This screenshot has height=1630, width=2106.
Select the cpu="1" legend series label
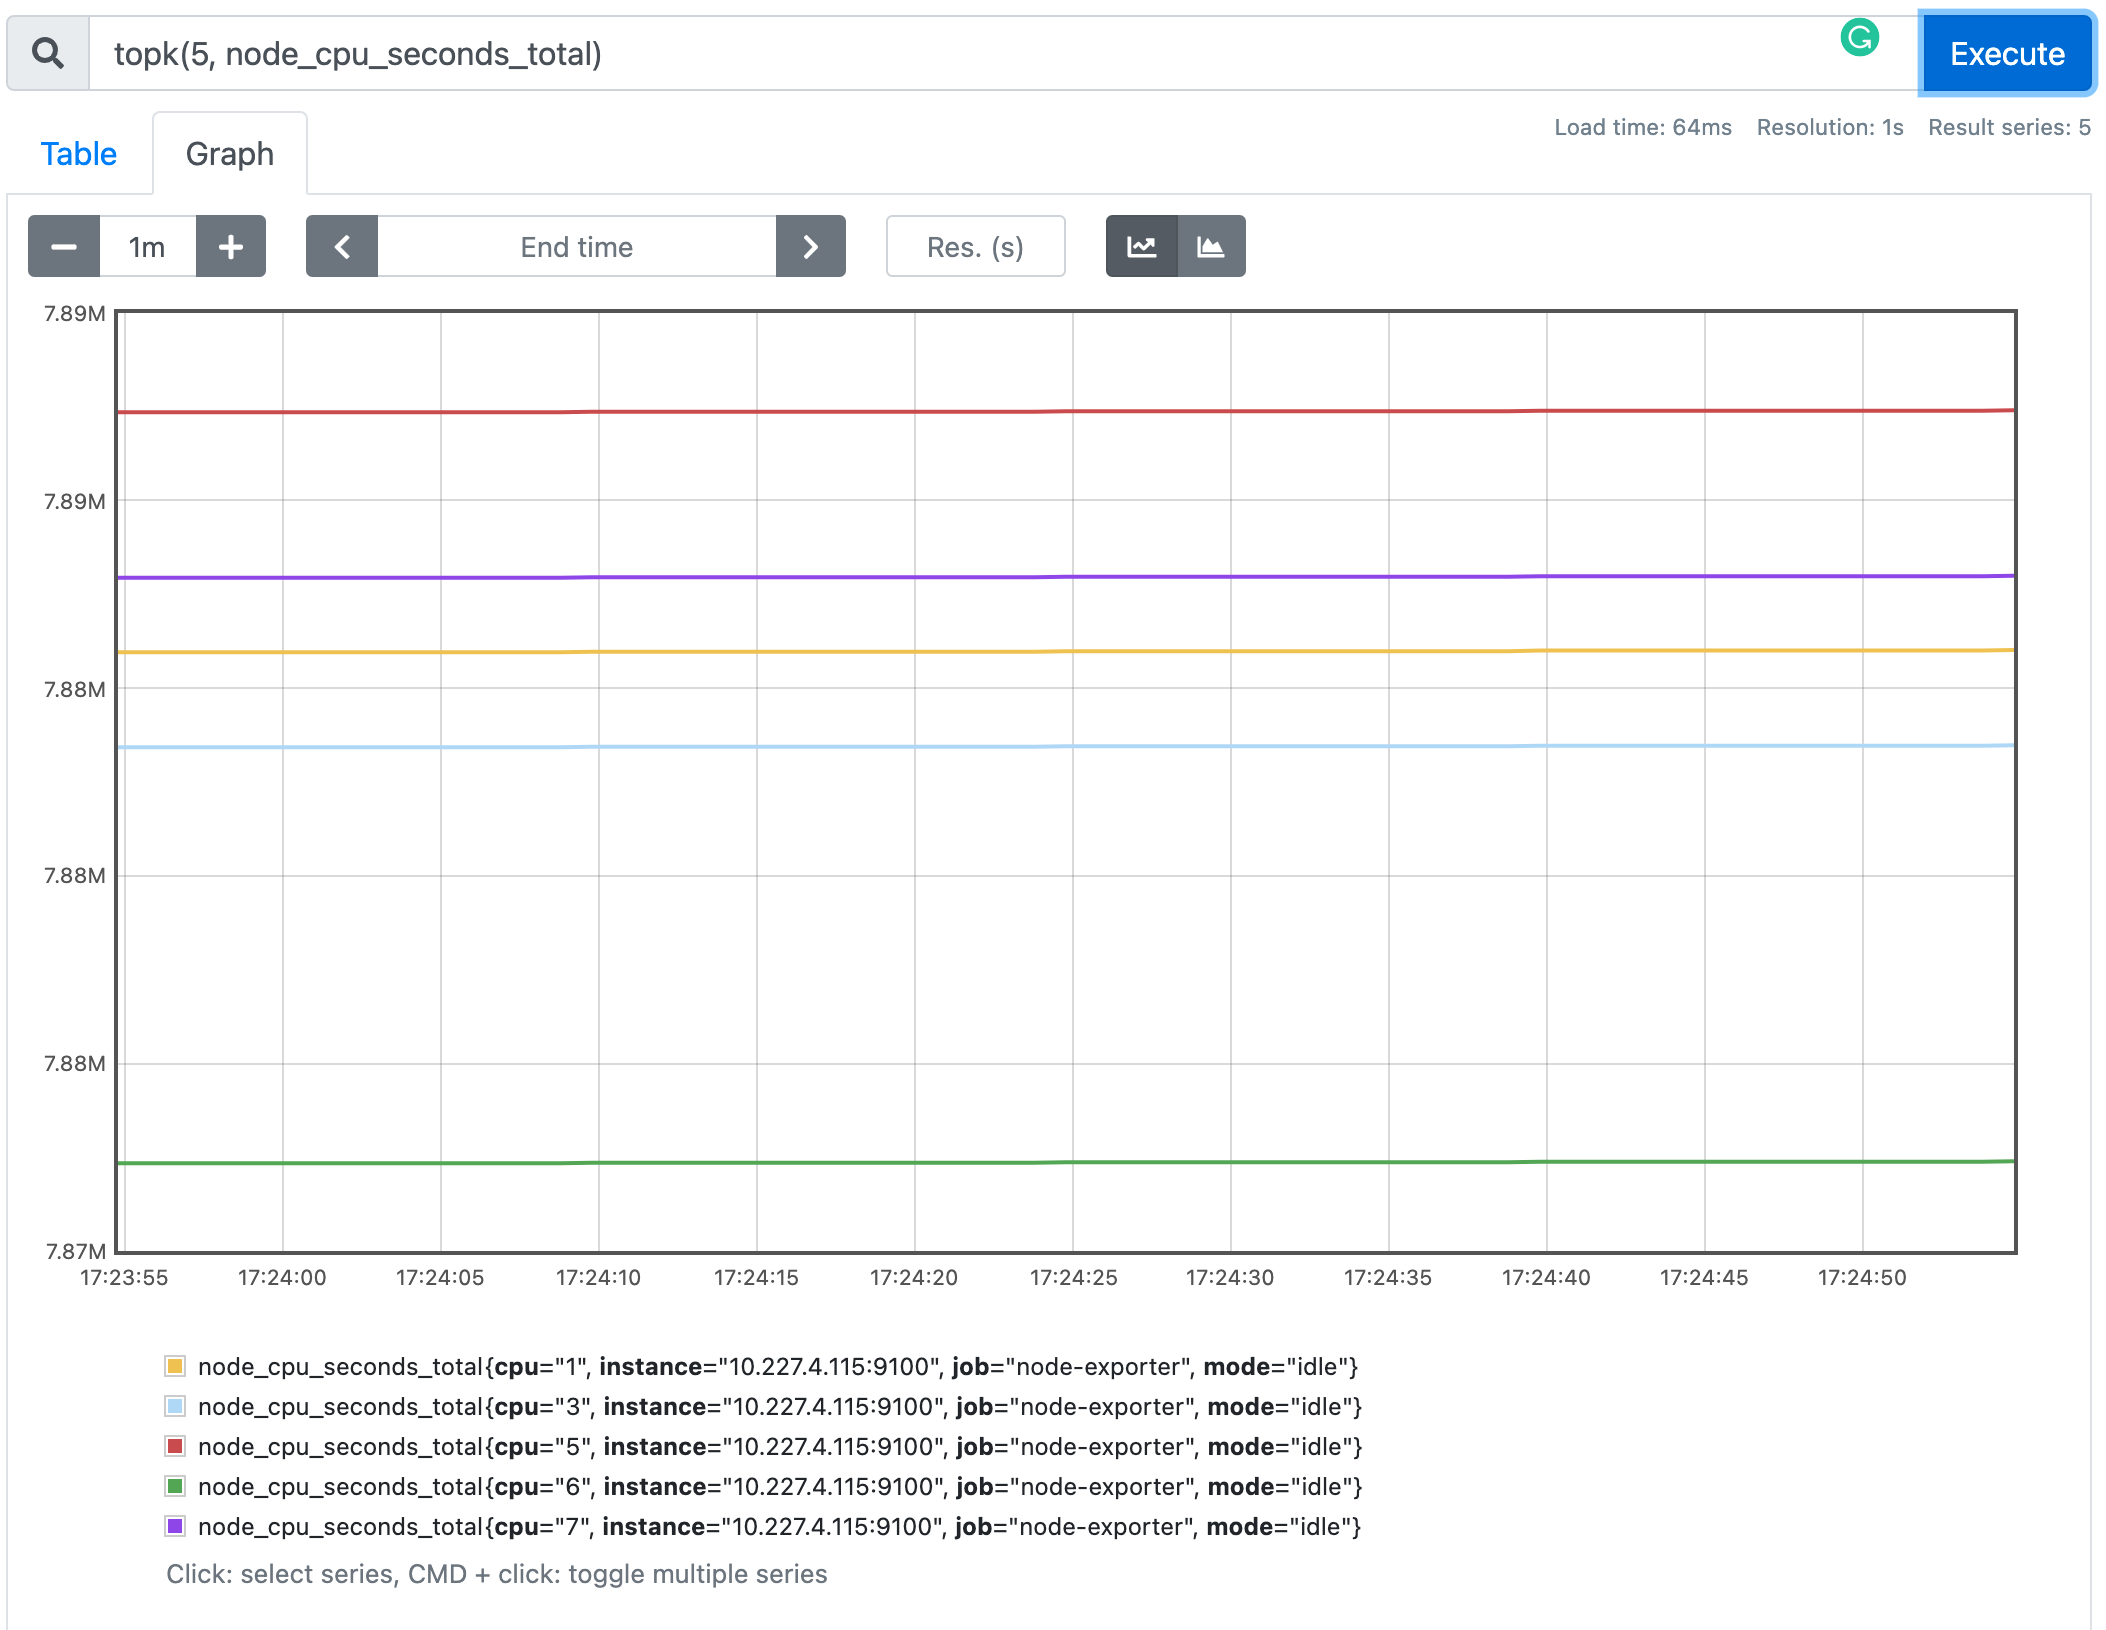(778, 1367)
